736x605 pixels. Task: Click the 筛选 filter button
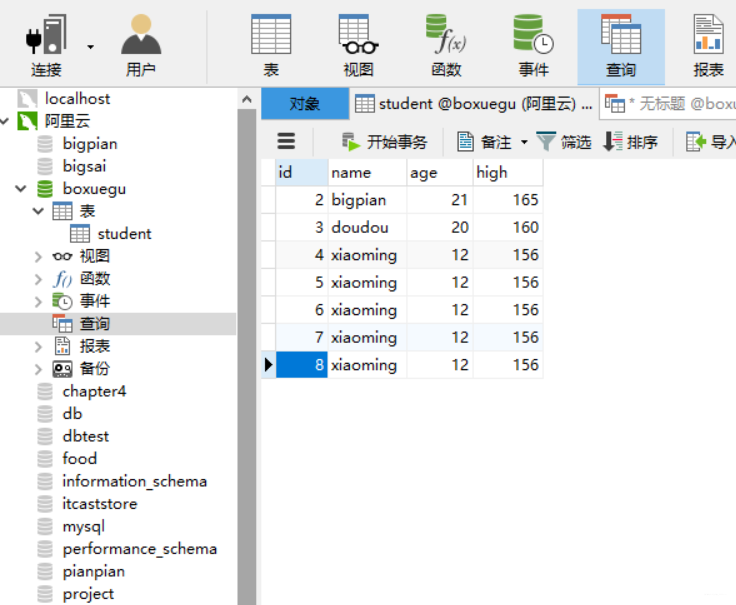pyautogui.click(x=564, y=141)
